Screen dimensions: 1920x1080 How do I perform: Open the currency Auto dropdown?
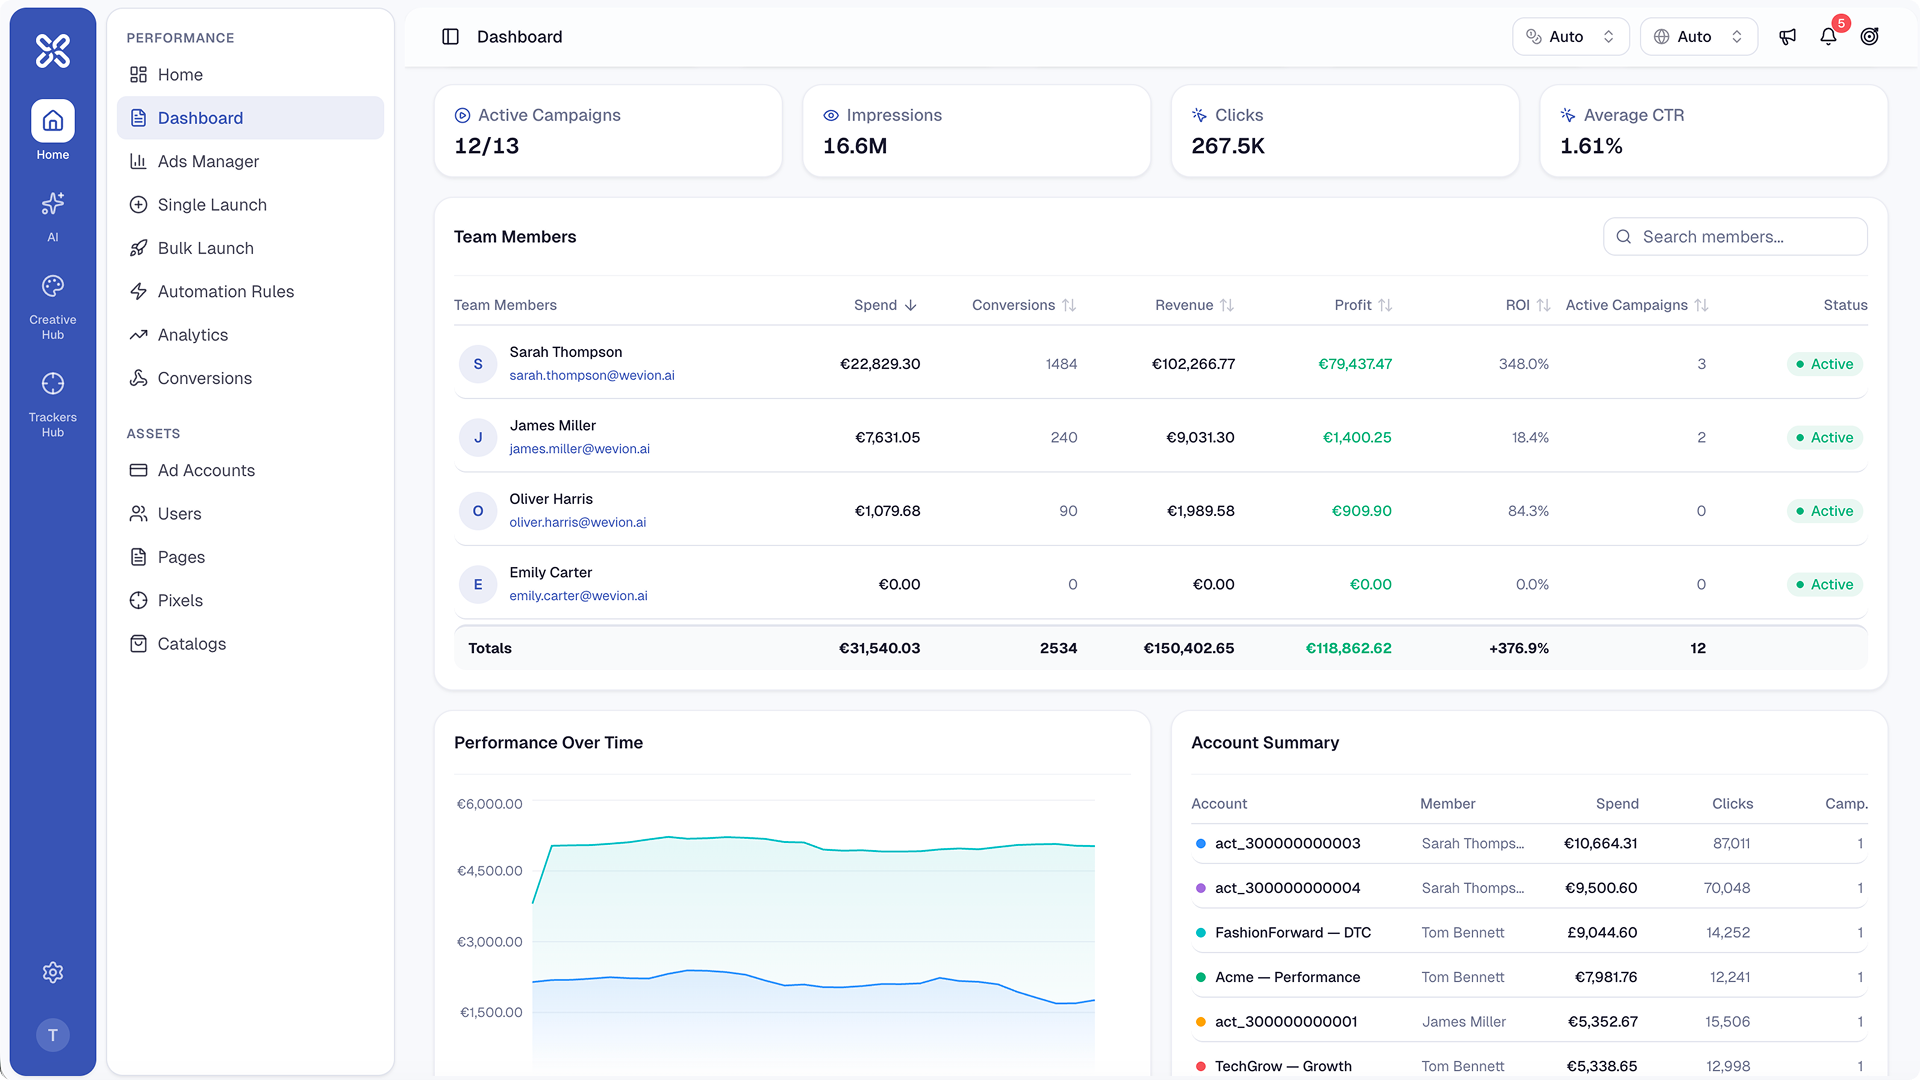pyautogui.click(x=1570, y=36)
